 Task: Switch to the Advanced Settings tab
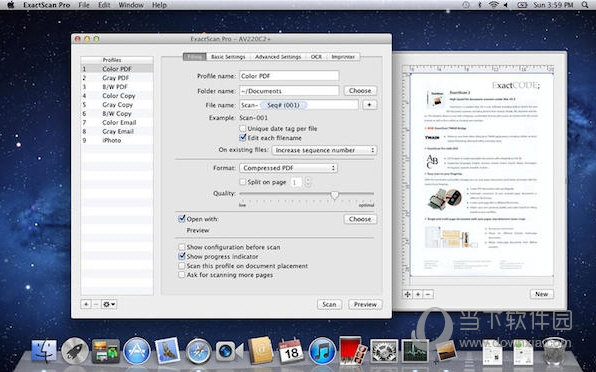[x=278, y=57]
